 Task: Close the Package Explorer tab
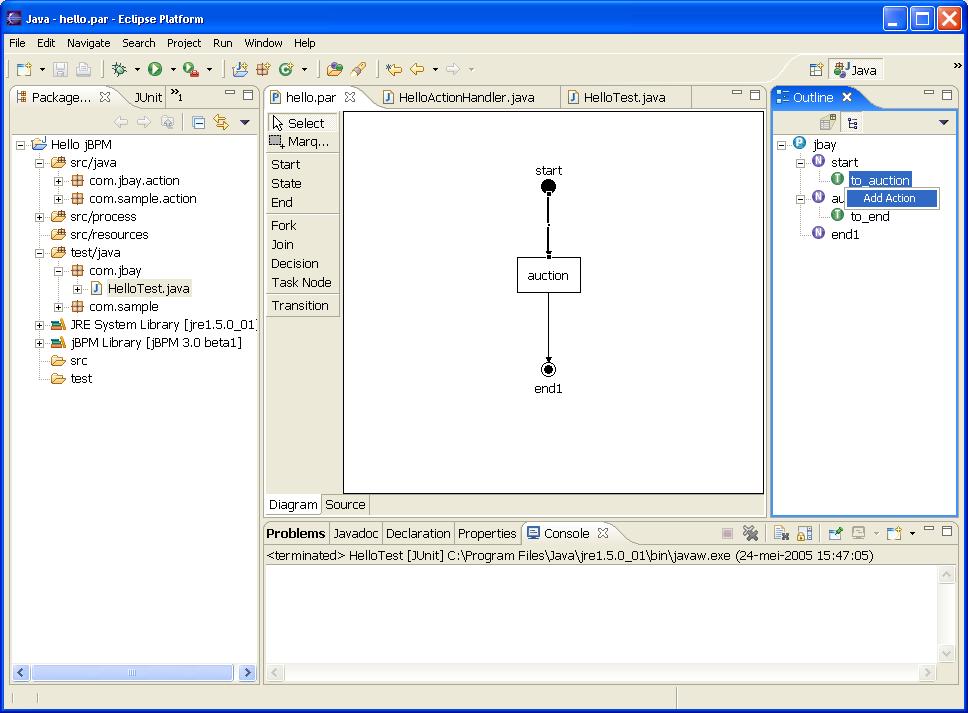point(105,97)
